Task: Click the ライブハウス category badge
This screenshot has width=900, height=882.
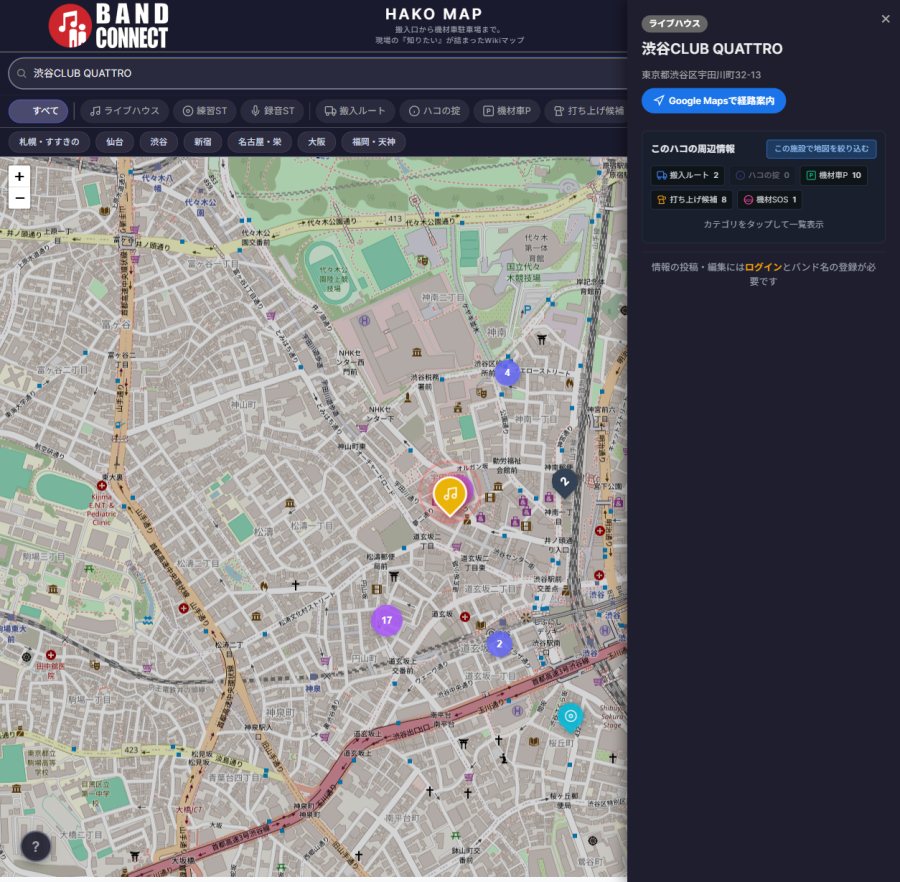Action: coord(674,24)
